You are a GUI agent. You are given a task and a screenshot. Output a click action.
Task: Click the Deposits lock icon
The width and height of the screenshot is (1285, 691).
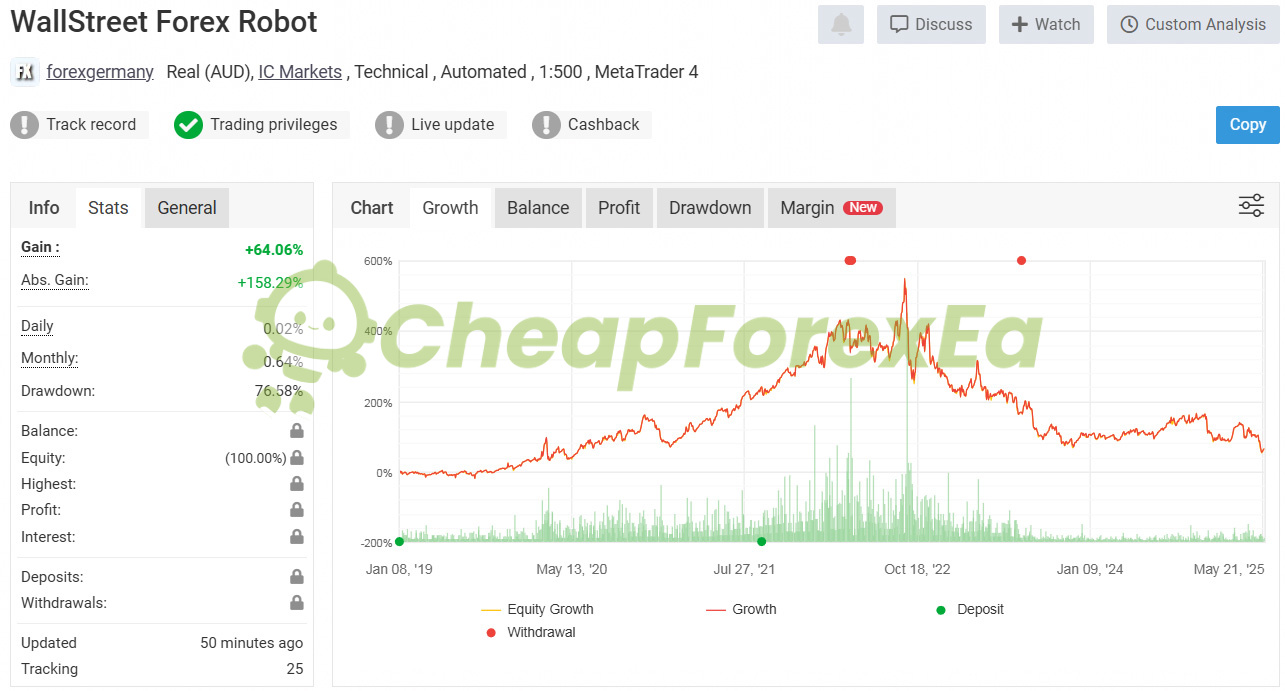(297, 577)
